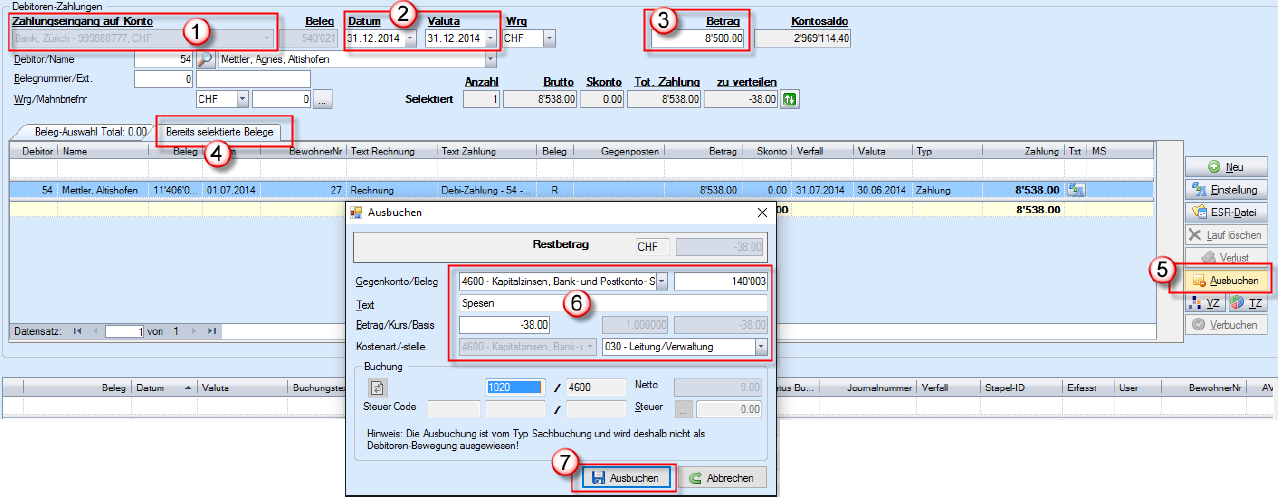Click the Abbrechen button in dialog

coord(724,478)
